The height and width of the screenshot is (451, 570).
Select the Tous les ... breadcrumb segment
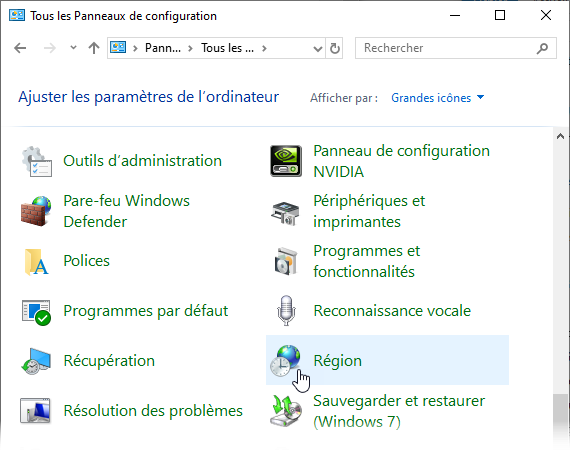point(228,48)
